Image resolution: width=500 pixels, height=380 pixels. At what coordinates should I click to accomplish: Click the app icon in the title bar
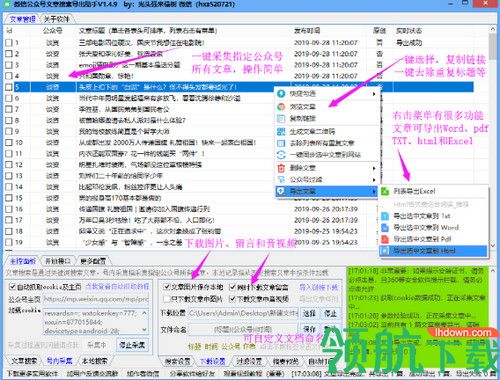(6, 4)
